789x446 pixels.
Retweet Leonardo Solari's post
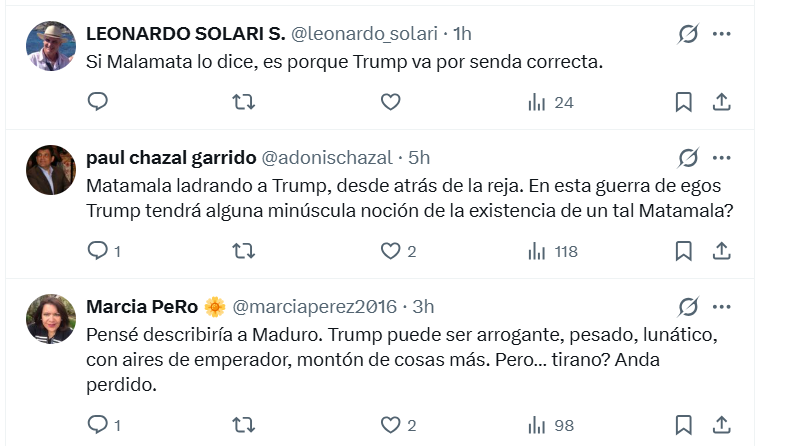[x=243, y=102]
